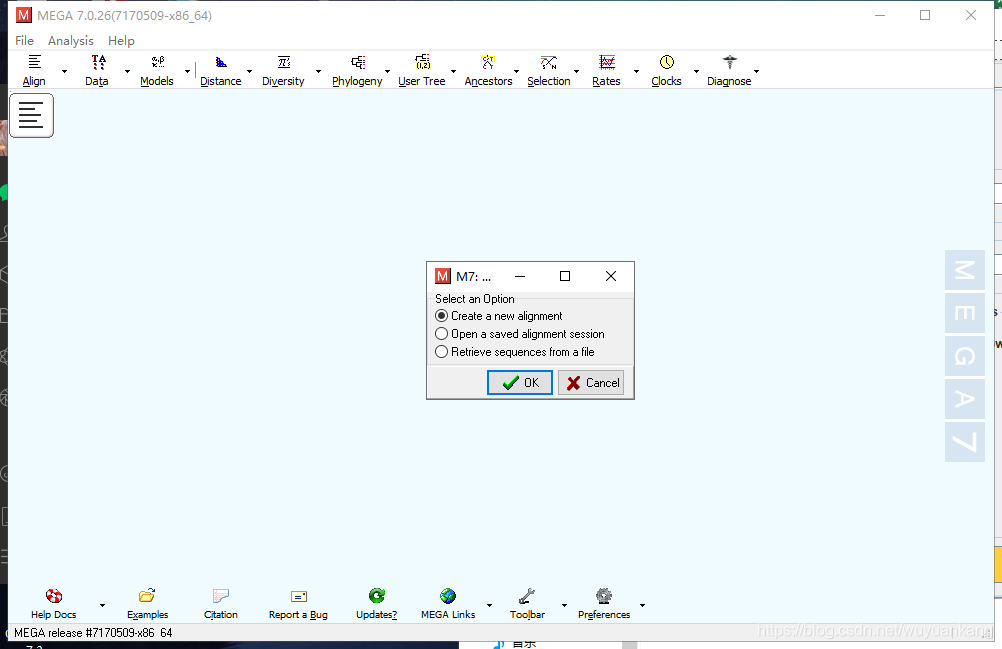Viewport: 1002px width, 649px height.
Task: Open the User Tree icon
Action: coord(422,62)
